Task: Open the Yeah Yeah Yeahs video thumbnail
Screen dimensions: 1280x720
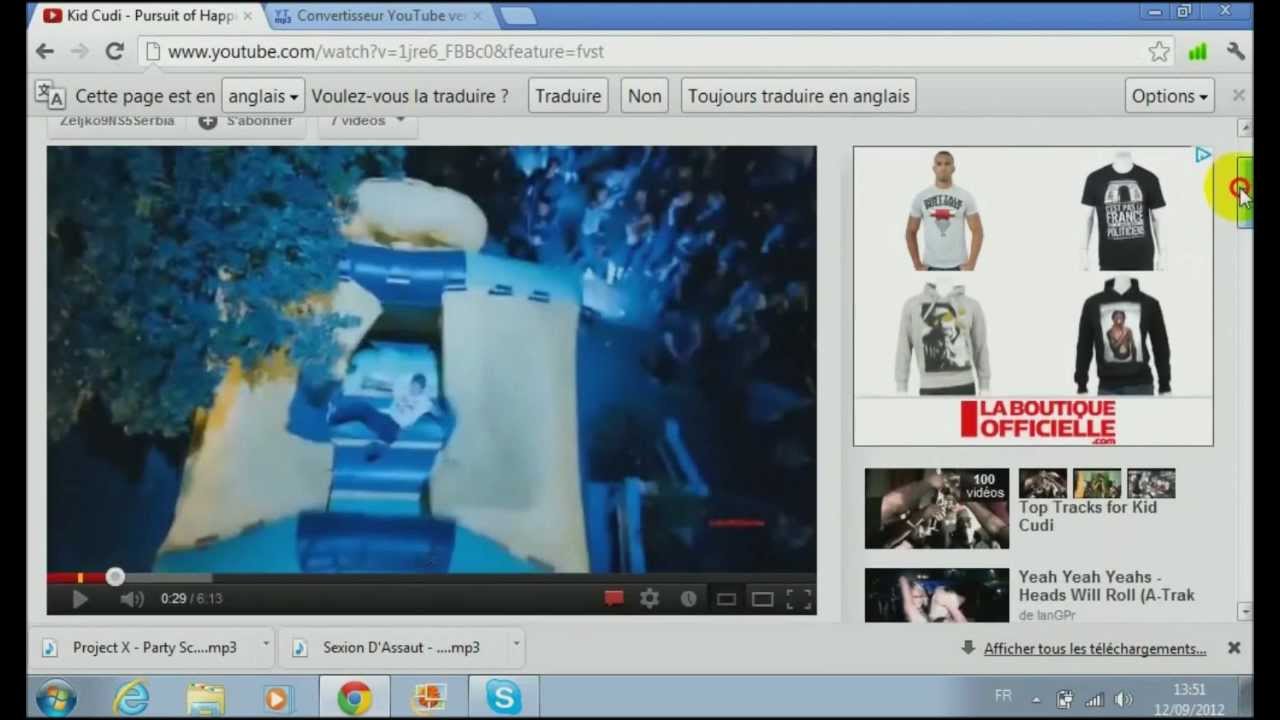Action: 937,595
